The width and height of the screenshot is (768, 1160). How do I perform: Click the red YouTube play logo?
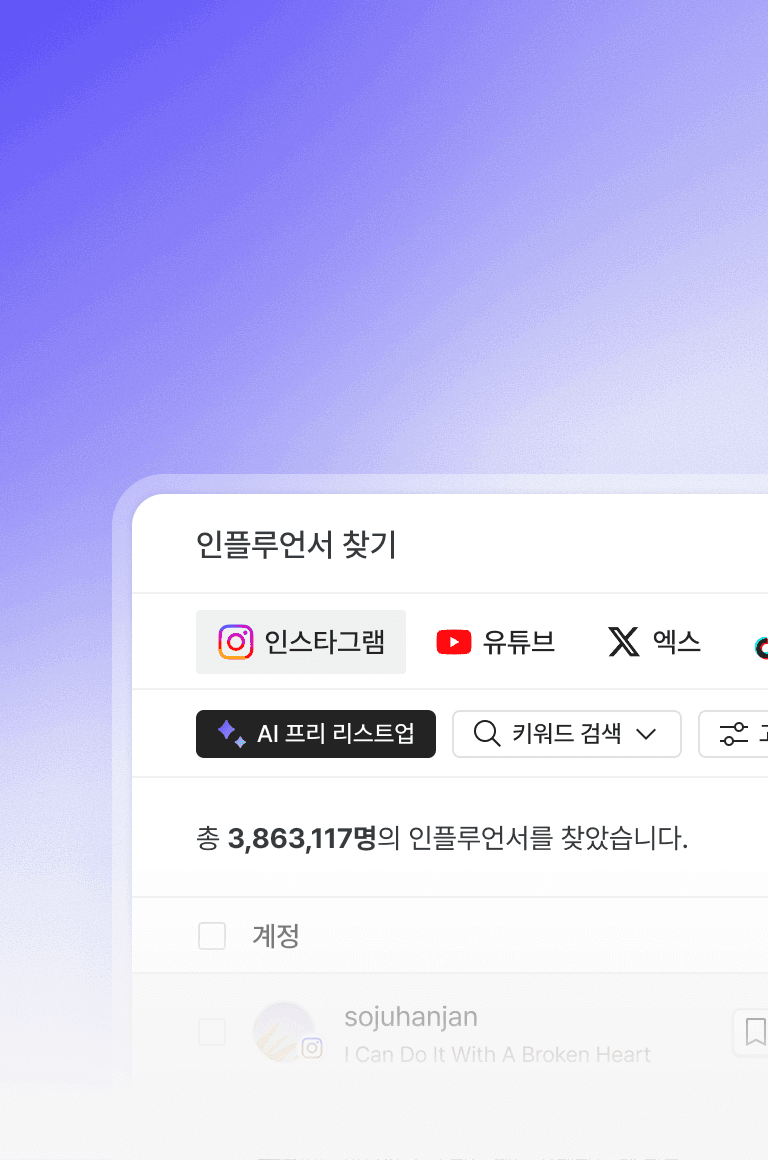click(x=454, y=641)
